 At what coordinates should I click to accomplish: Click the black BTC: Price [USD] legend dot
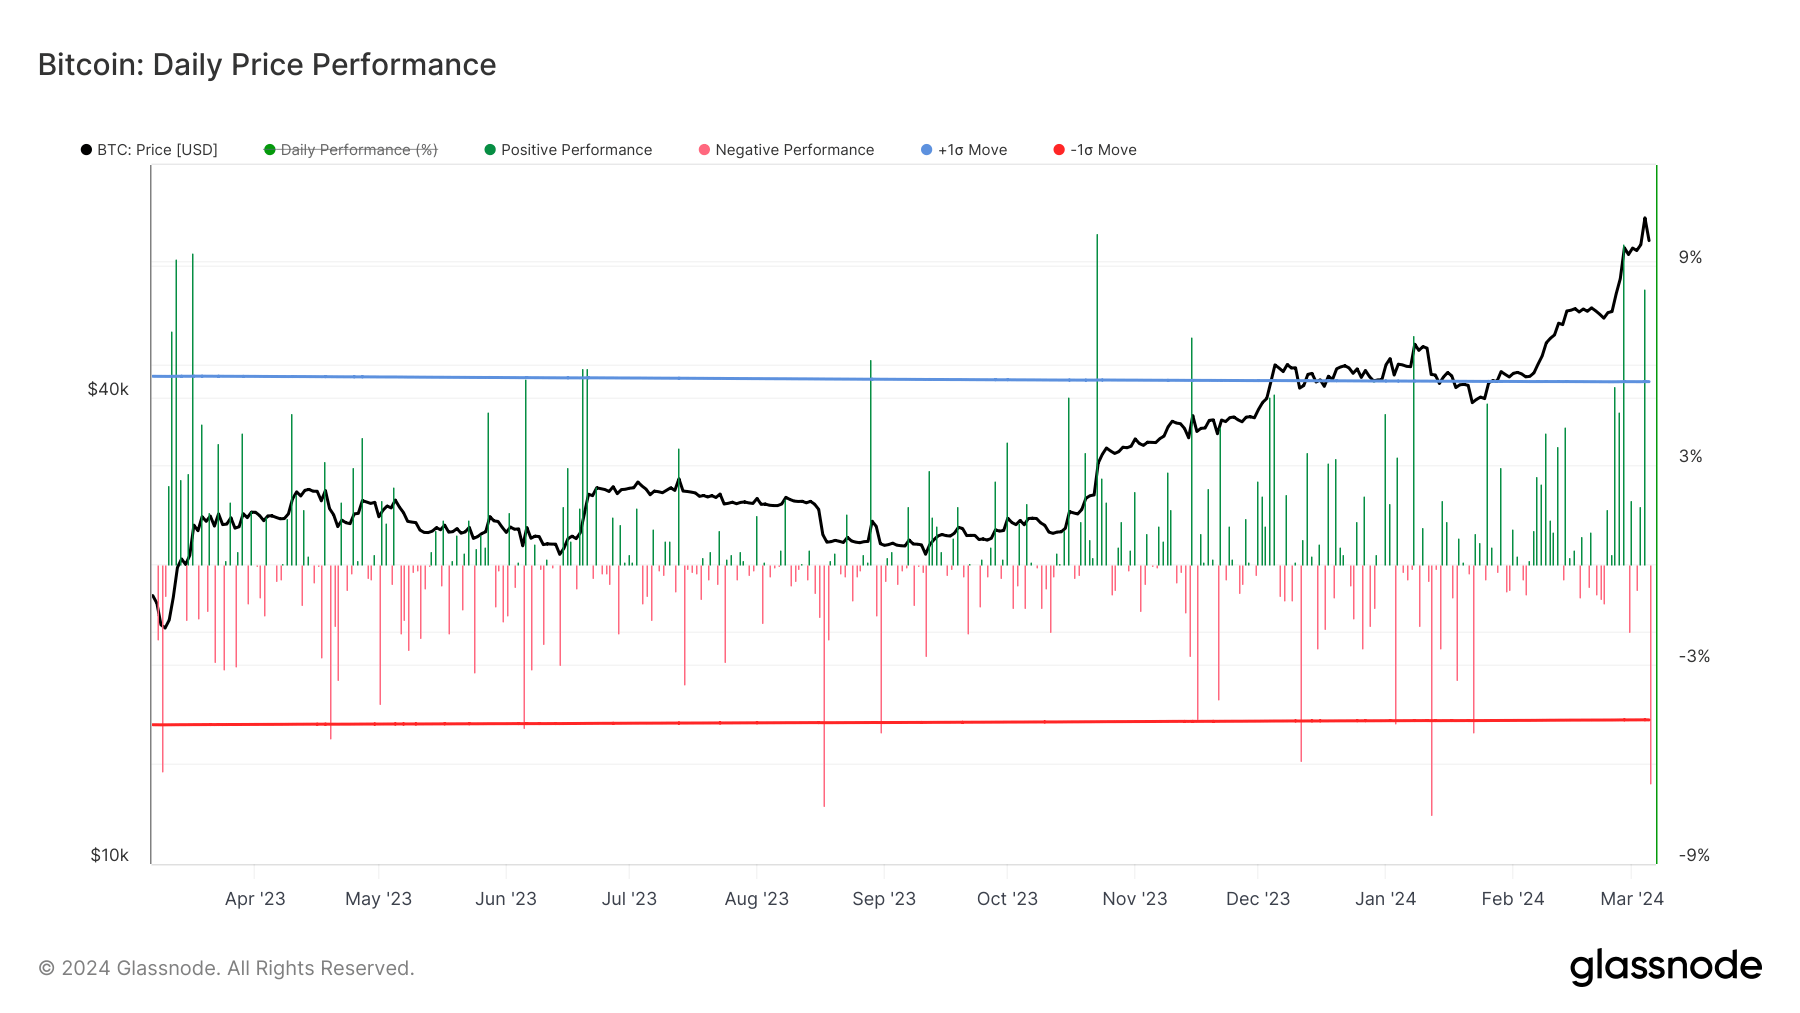(x=86, y=149)
